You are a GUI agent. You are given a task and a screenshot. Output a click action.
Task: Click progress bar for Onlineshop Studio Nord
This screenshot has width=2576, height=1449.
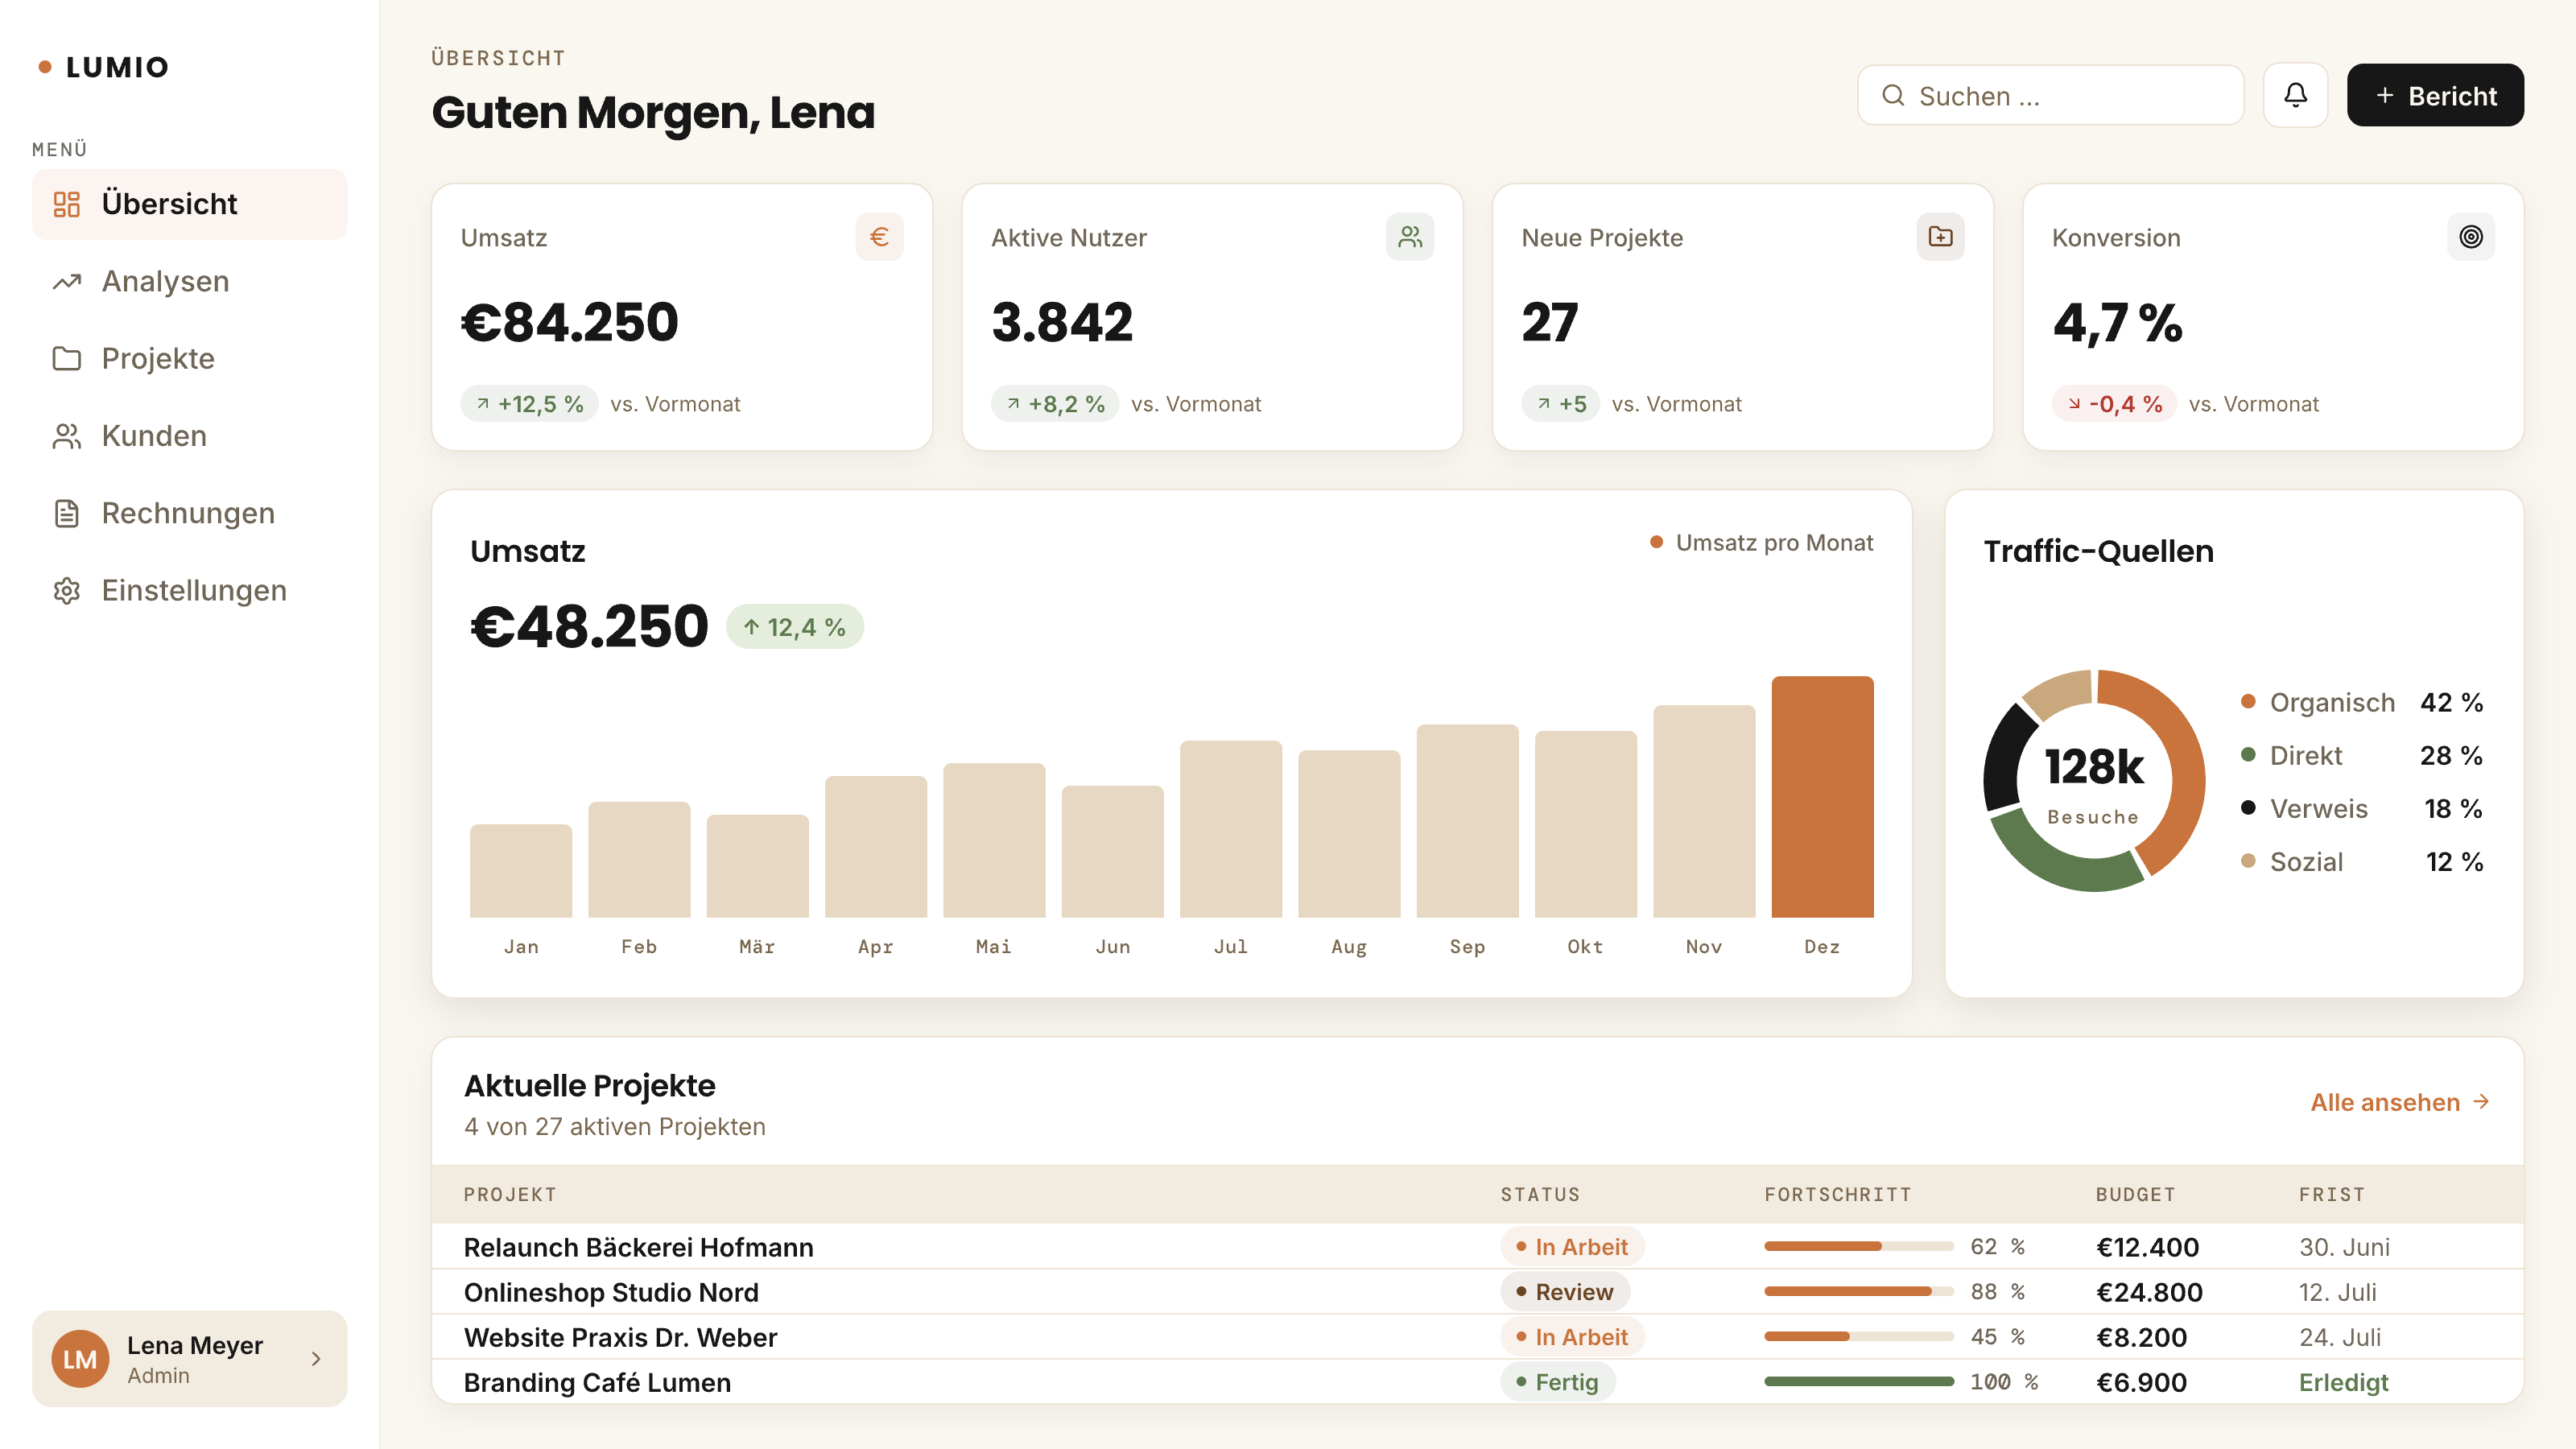click(1858, 1291)
